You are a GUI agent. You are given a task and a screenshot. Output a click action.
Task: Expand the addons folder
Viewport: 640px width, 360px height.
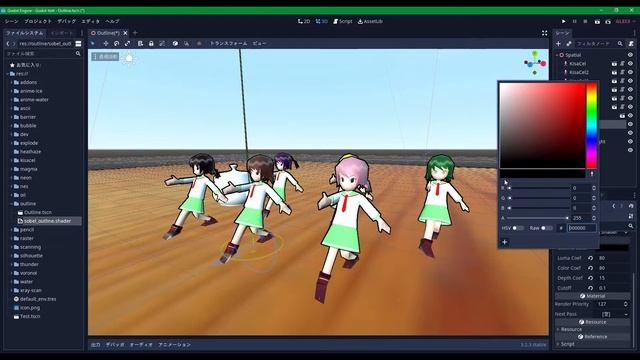[11, 82]
